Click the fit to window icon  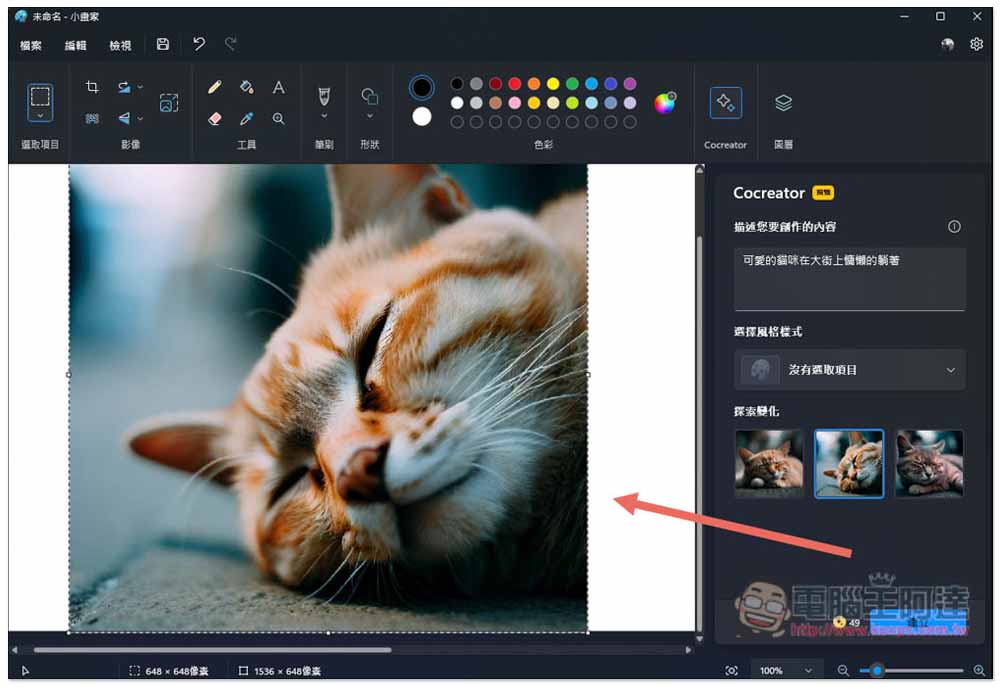[732, 670]
